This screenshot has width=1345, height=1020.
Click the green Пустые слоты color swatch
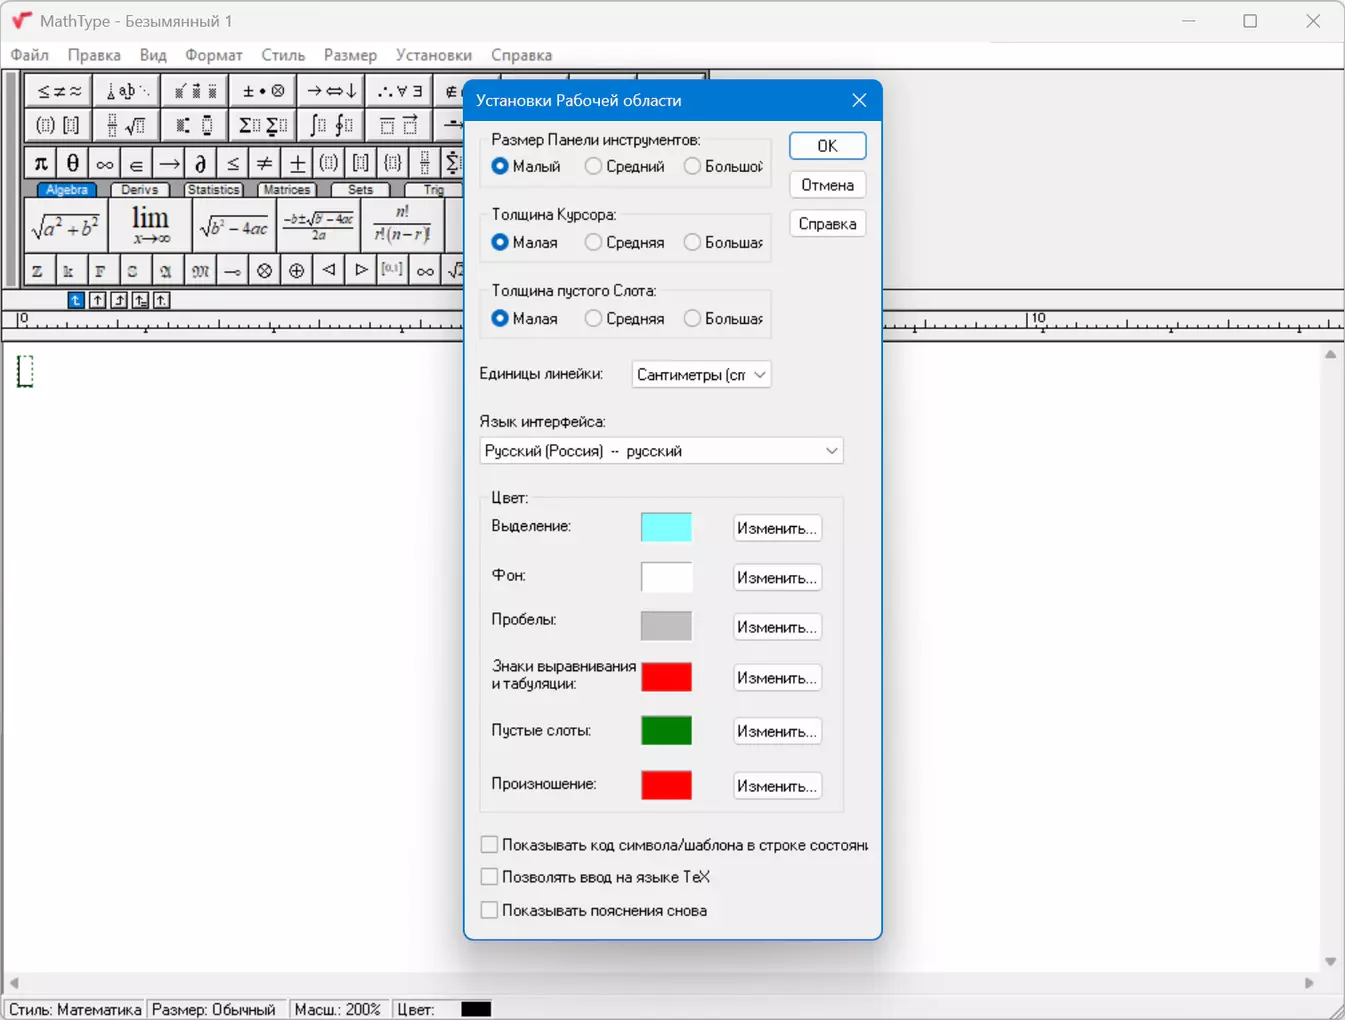[666, 730]
